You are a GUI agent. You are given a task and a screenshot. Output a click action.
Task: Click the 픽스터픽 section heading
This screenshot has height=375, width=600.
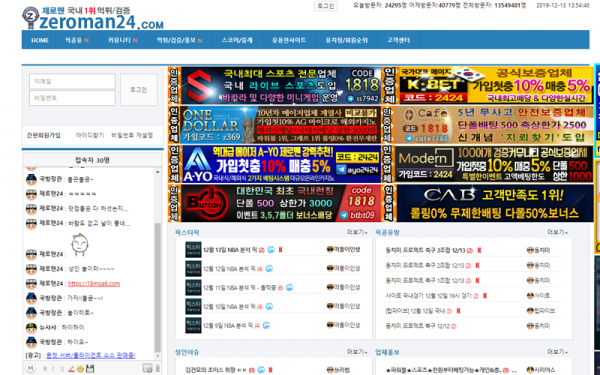point(187,232)
